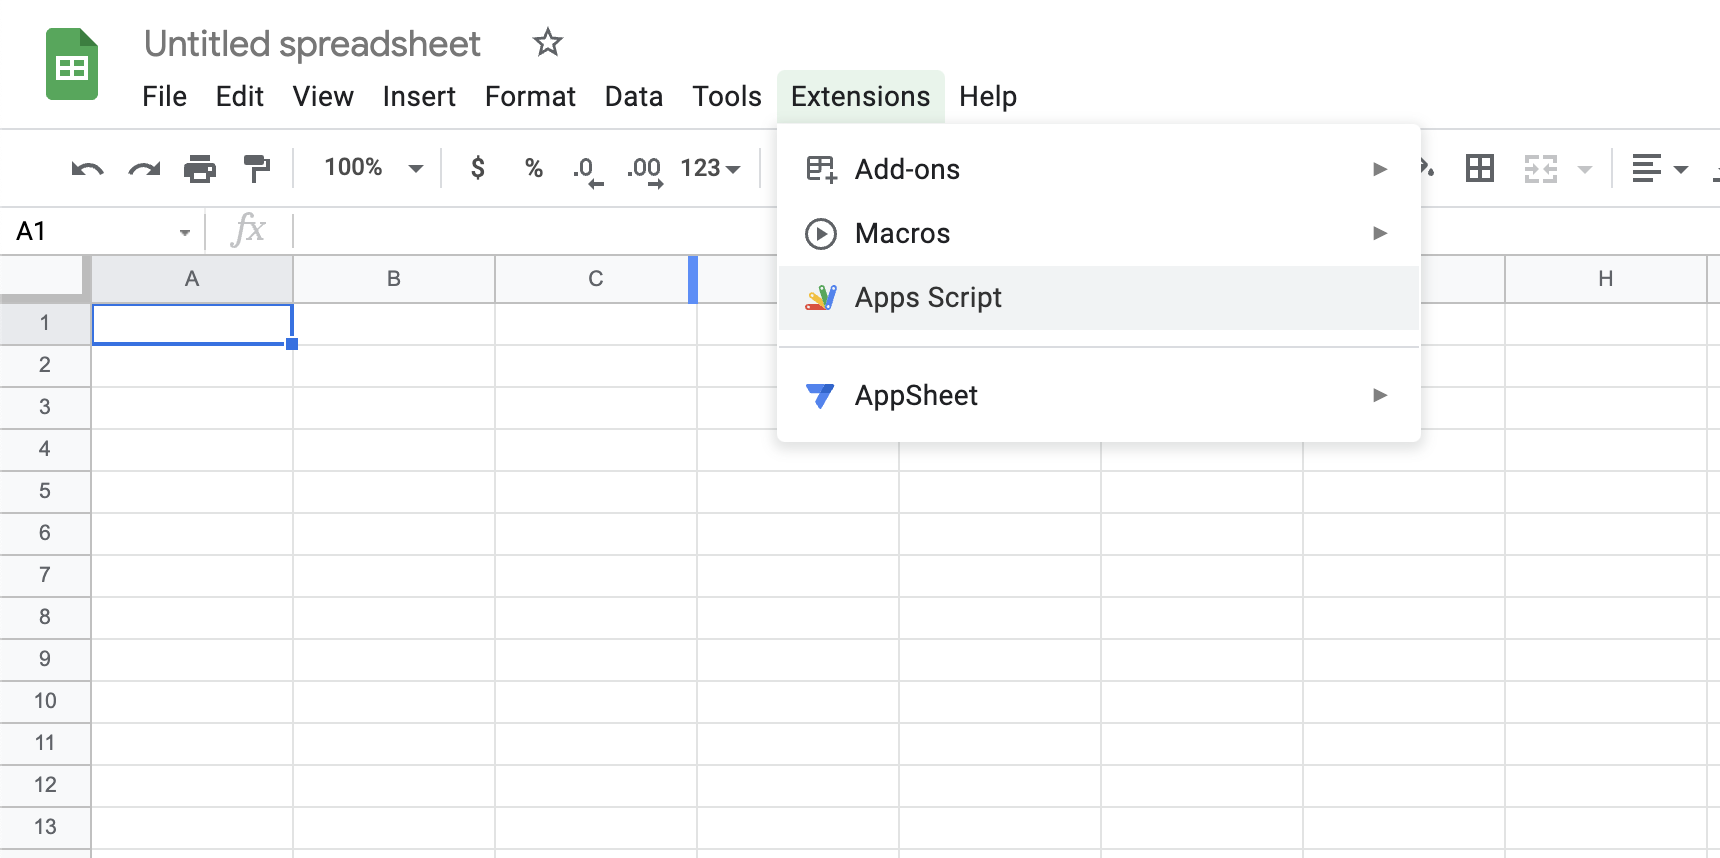Star the Untitled spreadsheet
The image size is (1720, 858).
click(x=547, y=43)
